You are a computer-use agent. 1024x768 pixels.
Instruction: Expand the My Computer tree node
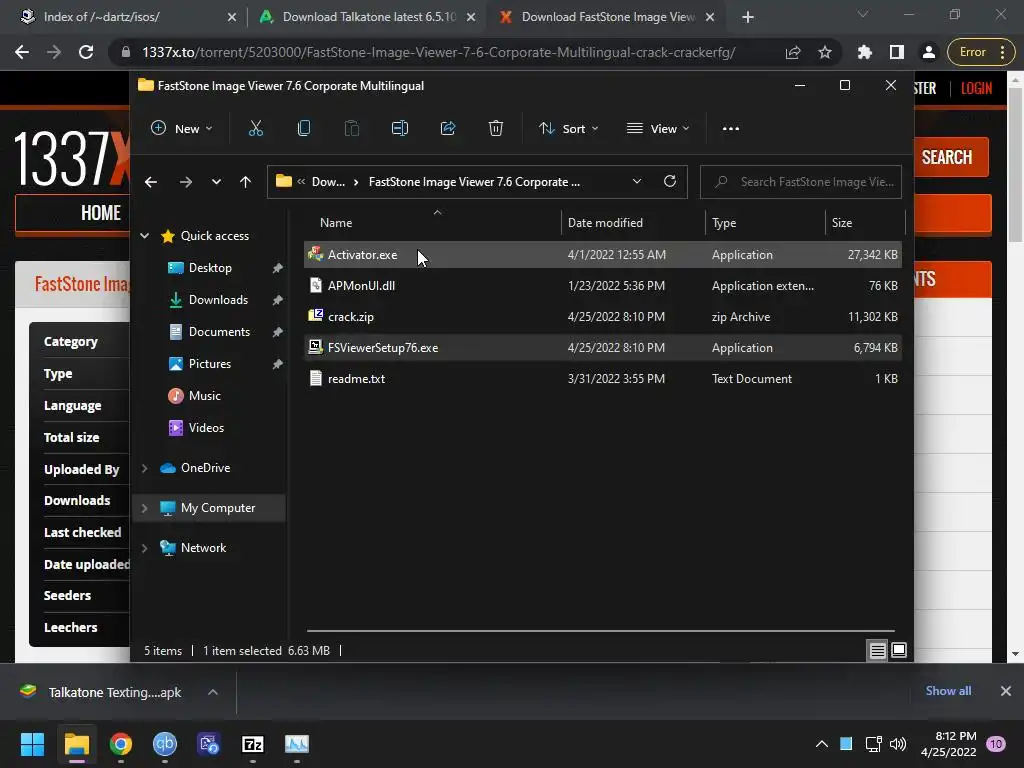[144, 508]
